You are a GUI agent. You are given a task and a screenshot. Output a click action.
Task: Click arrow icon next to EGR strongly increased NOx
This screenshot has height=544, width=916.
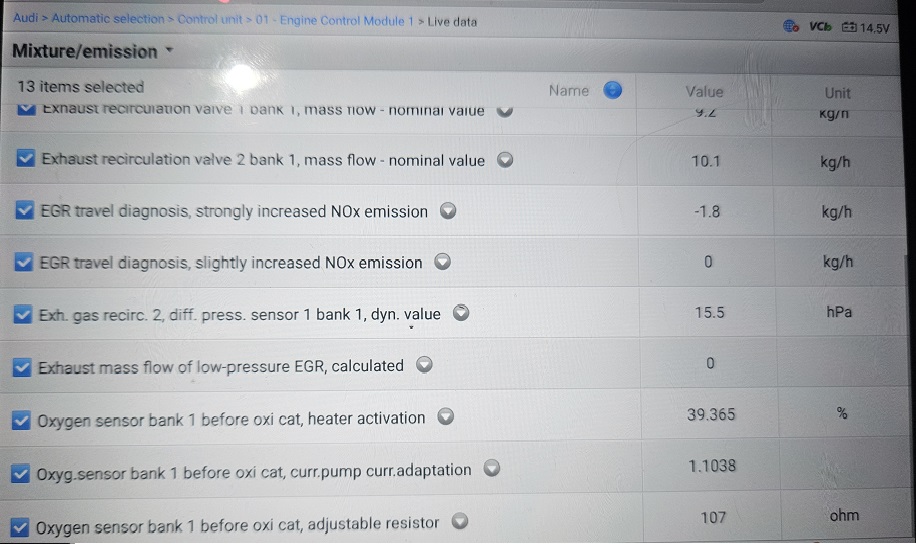coord(448,211)
